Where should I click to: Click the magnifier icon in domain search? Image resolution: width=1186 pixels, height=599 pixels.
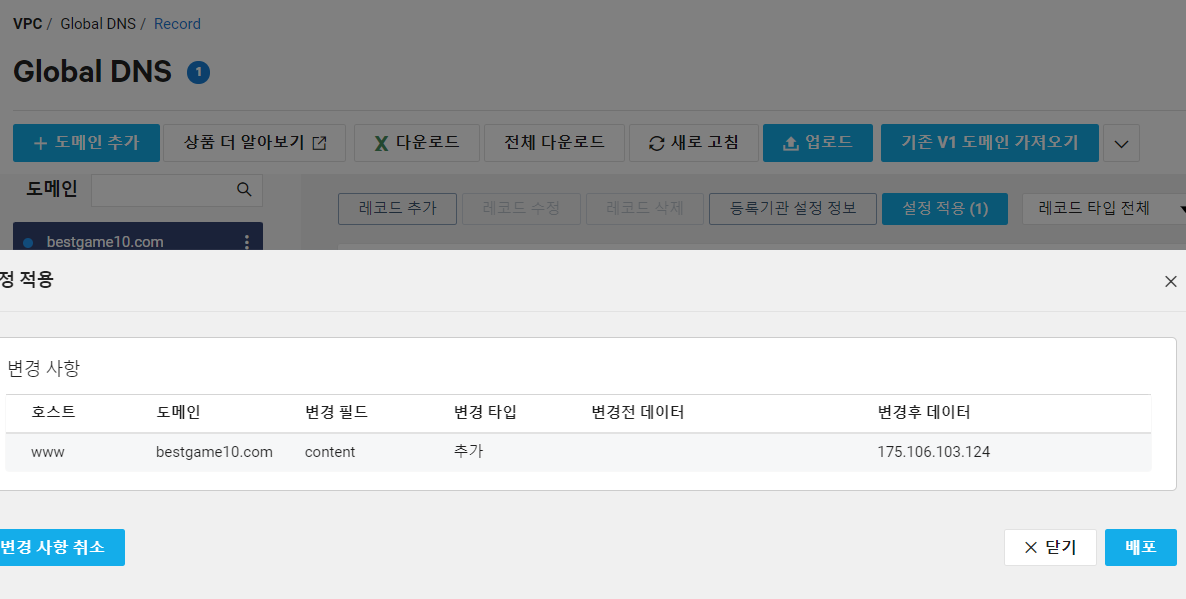pyautogui.click(x=243, y=189)
